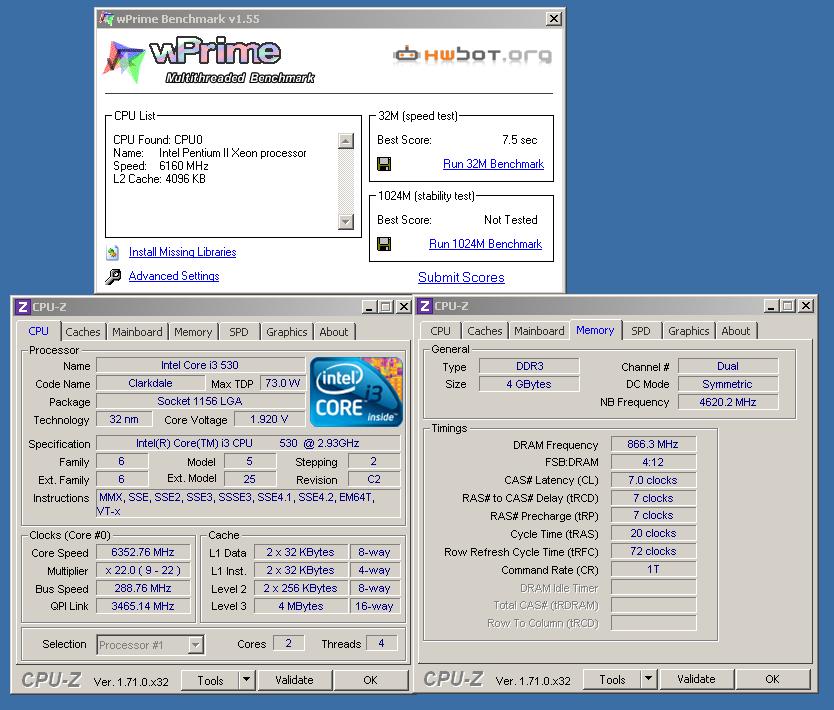Image resolution: width=834 pixels, height=710 pixels.
Task: Select CPU tab in left CPU-Z window
Action: click(x=38, y=331)
